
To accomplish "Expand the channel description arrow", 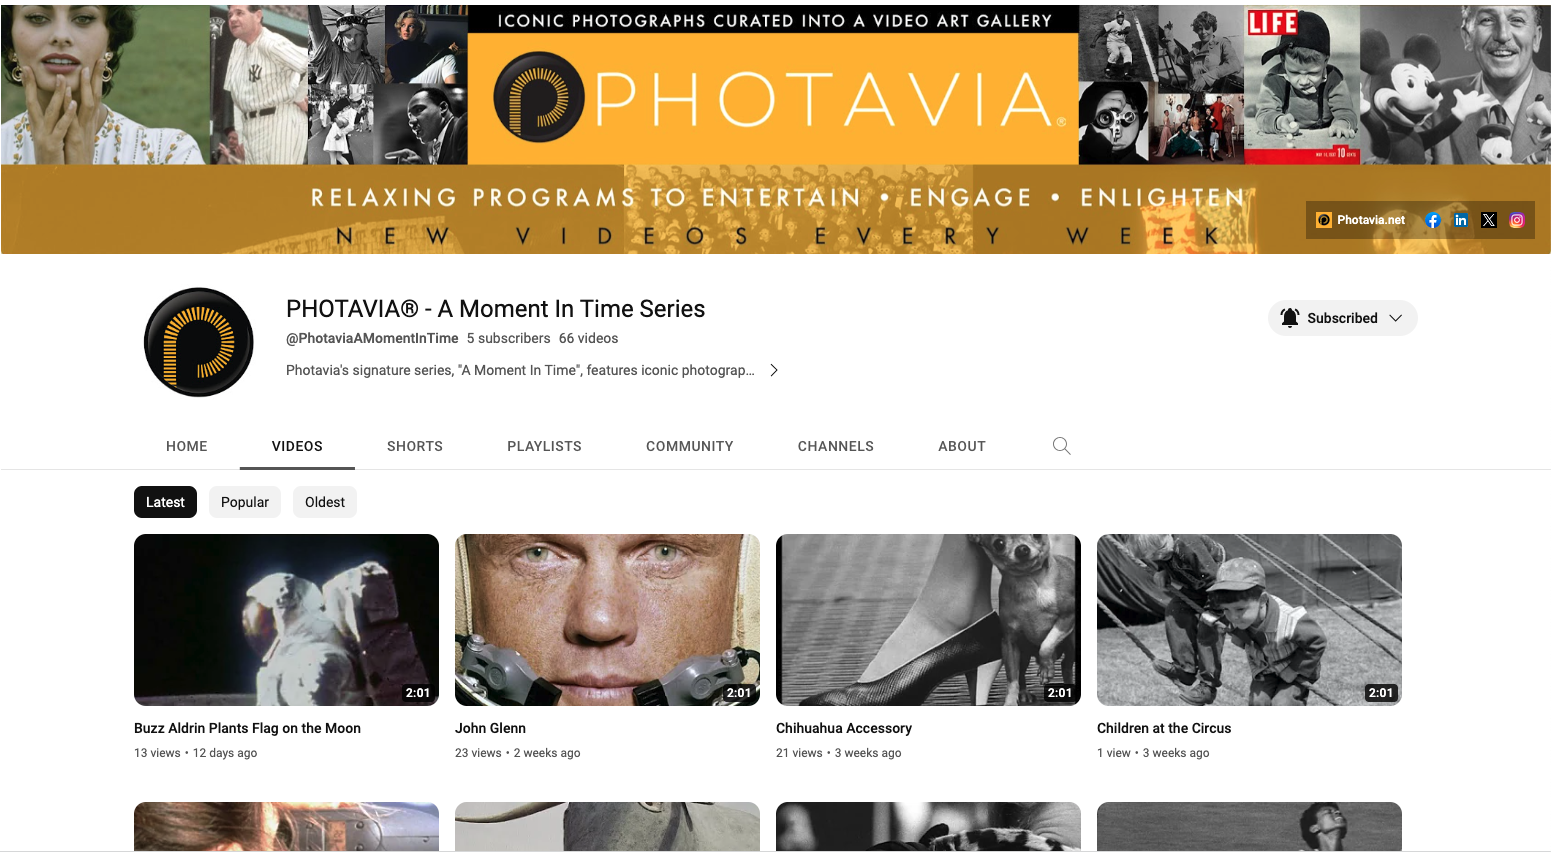I will click(773, 370).
